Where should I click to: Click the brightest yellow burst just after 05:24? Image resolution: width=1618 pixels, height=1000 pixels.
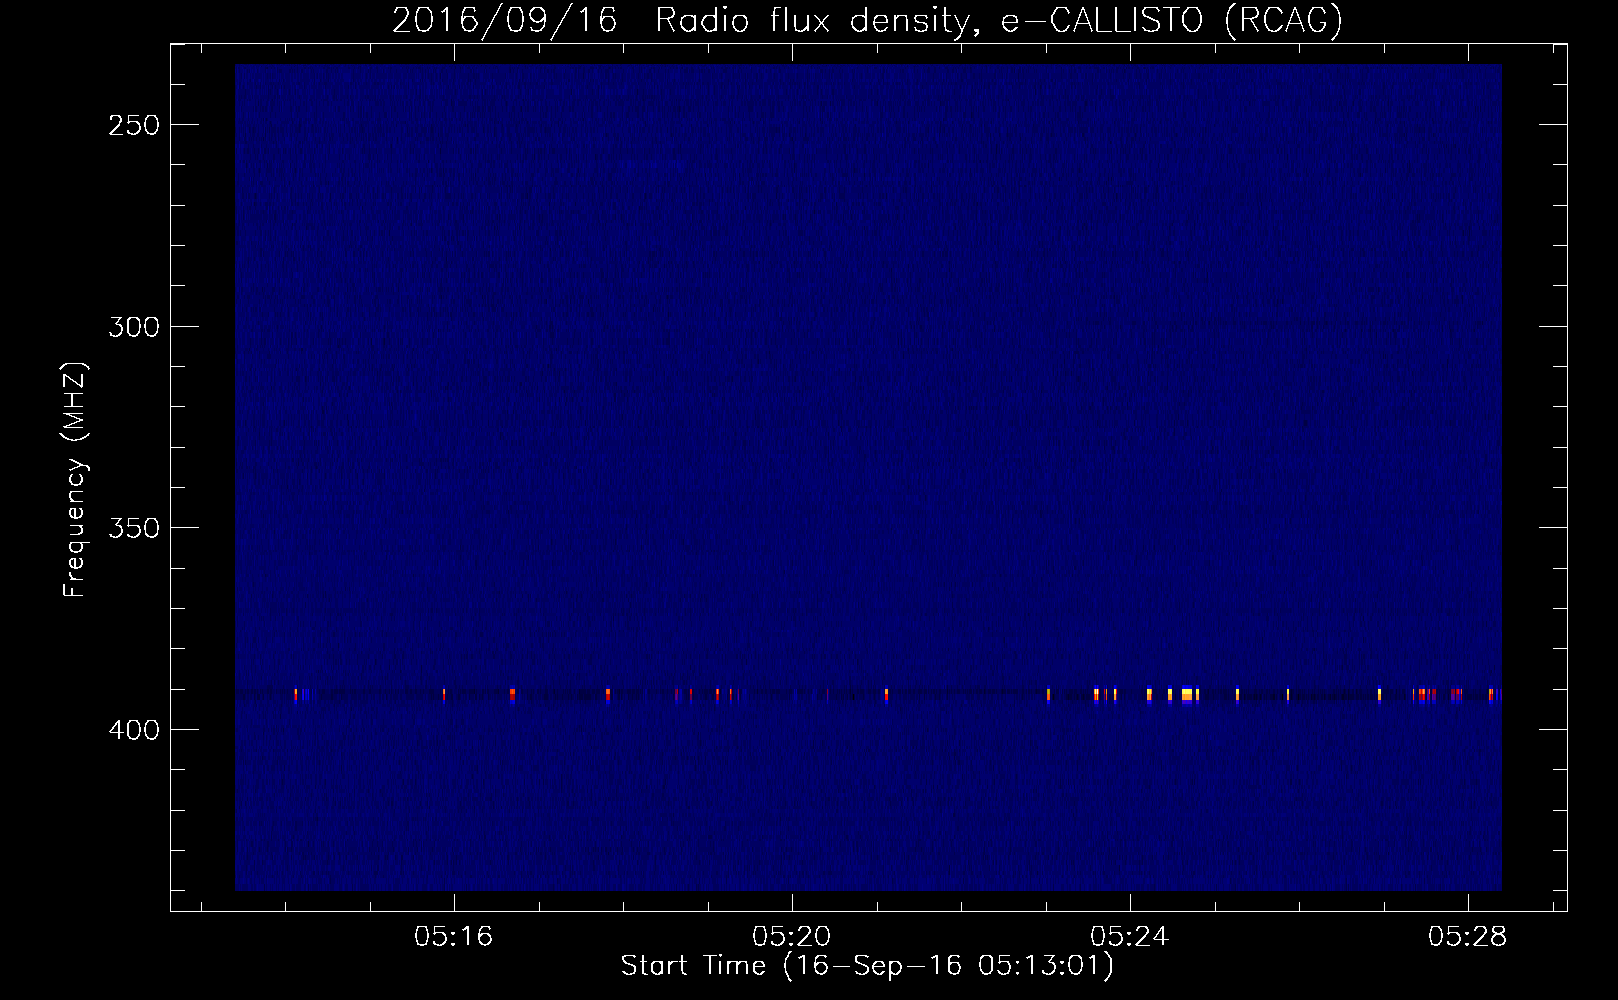(1187, 694)
